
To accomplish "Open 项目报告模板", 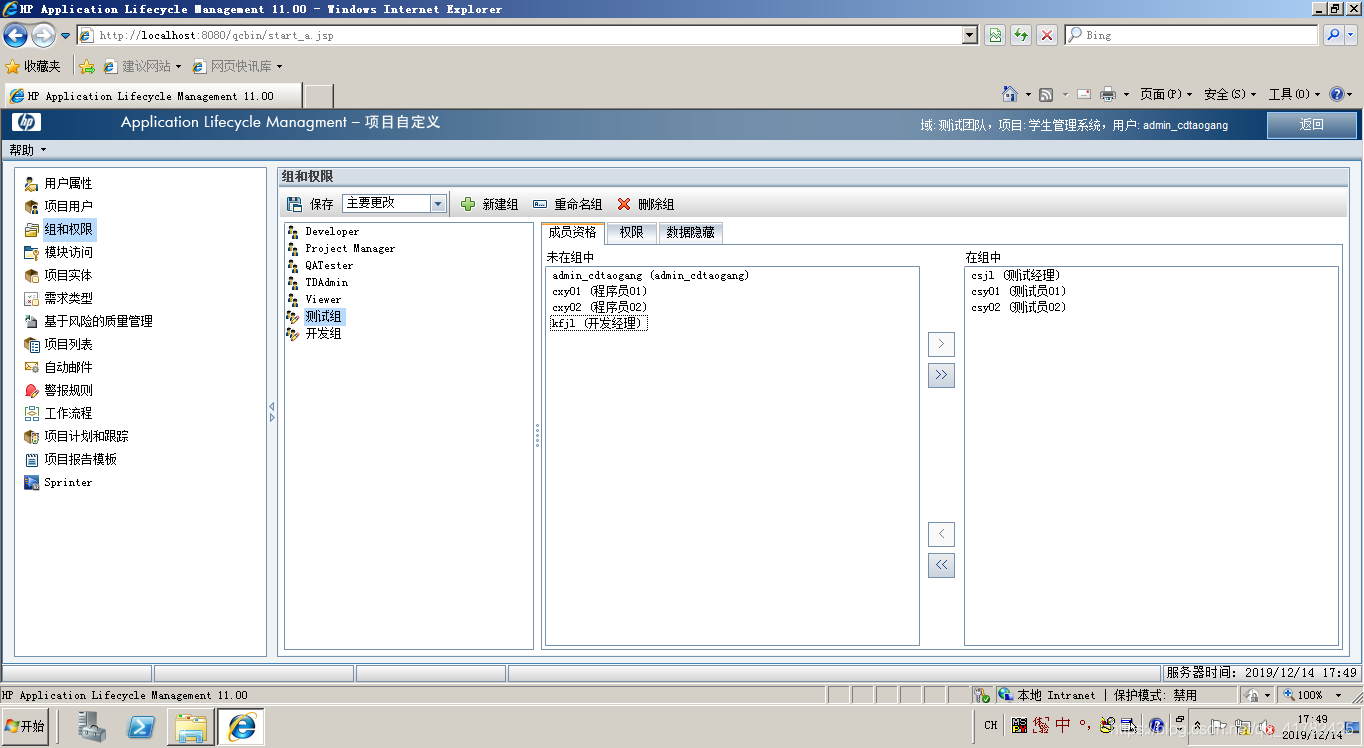I will tap(80, 459).
